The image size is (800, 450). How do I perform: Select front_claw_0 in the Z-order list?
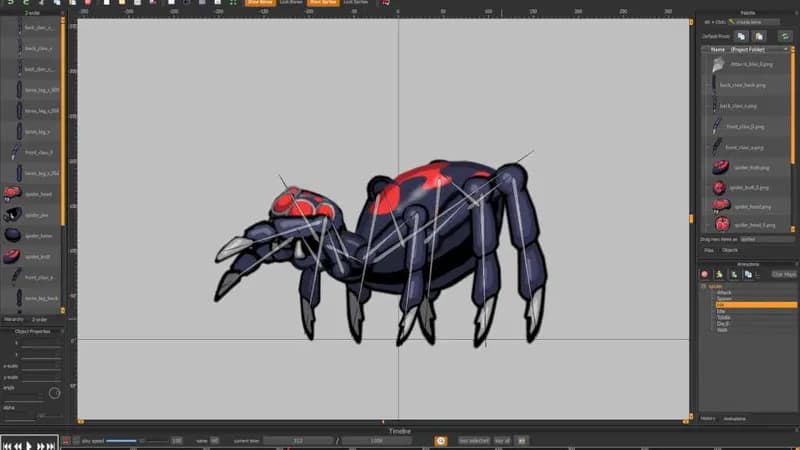point(32,152)
